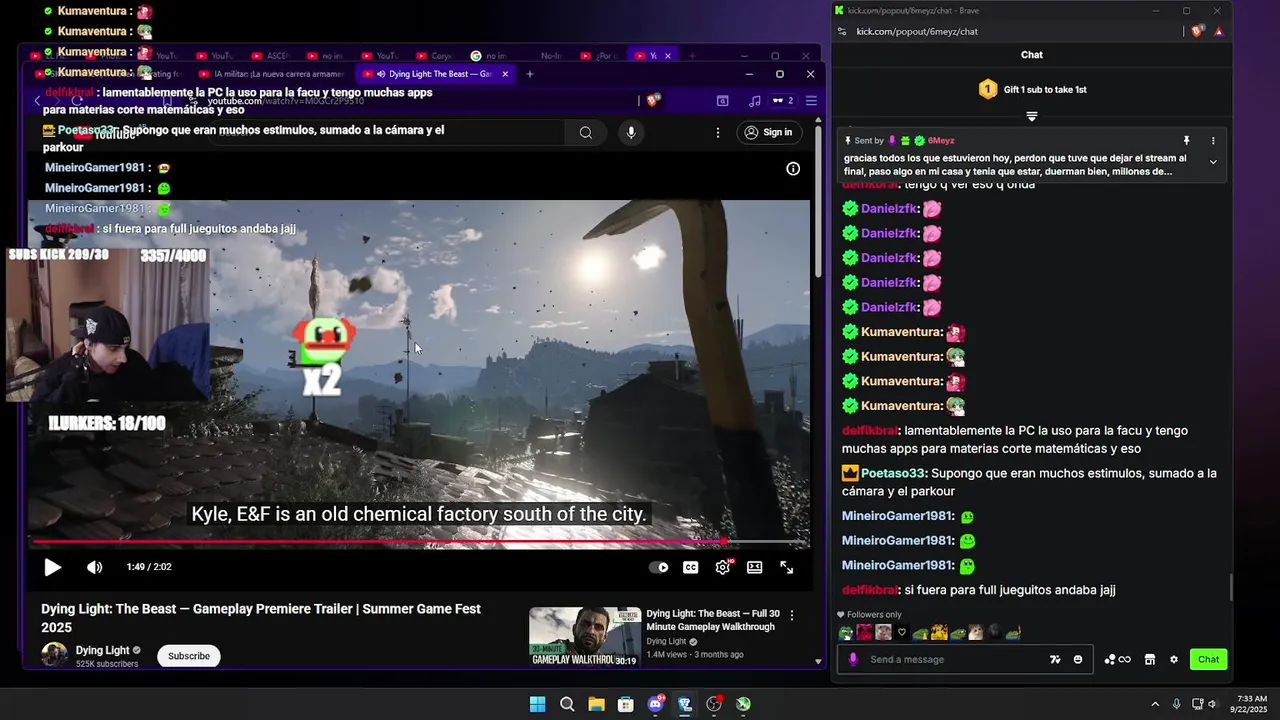
Task: Open options for Gameplay Walkthrough suggestion
Action: coord(792,615)
